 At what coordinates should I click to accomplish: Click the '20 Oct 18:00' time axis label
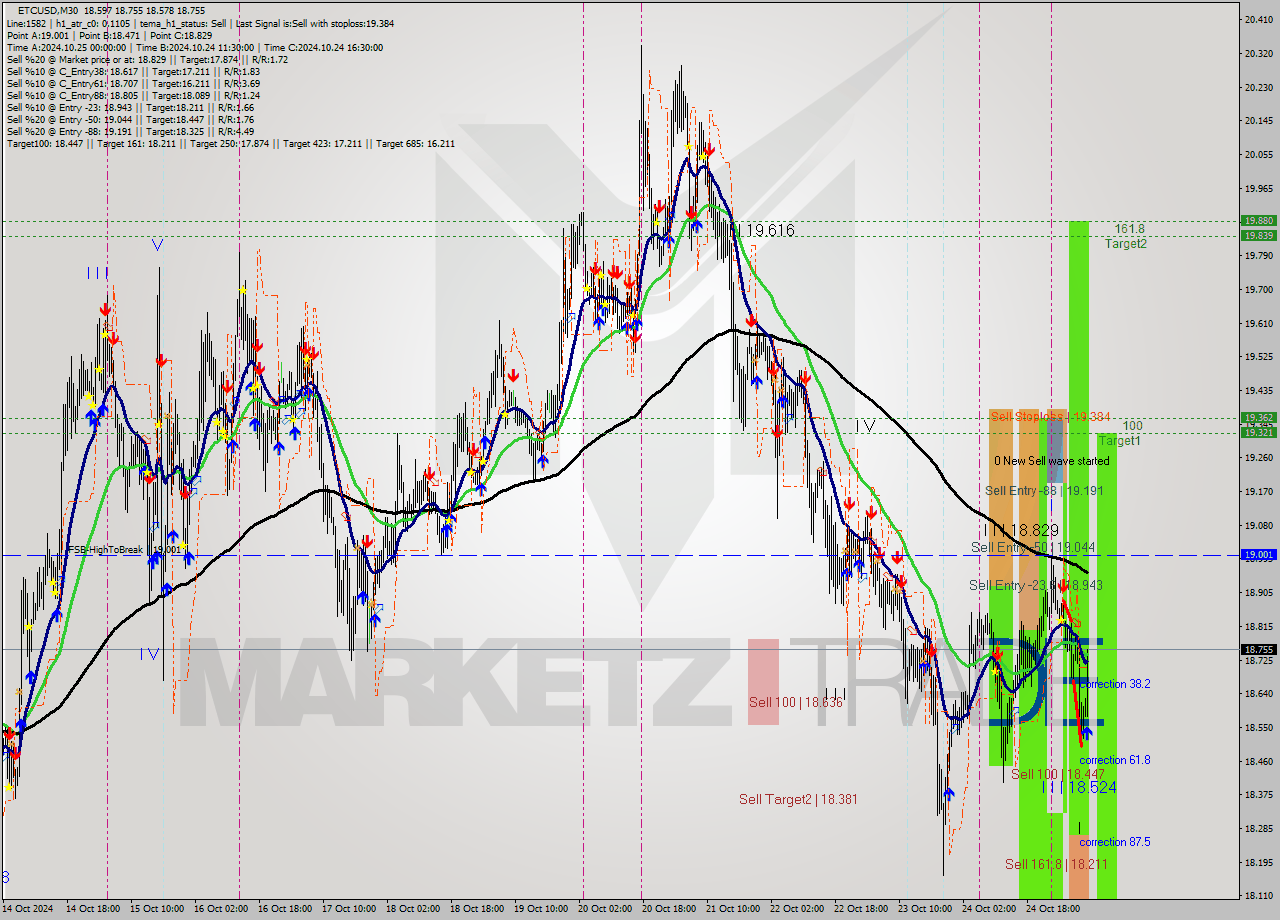coord(670,909)
